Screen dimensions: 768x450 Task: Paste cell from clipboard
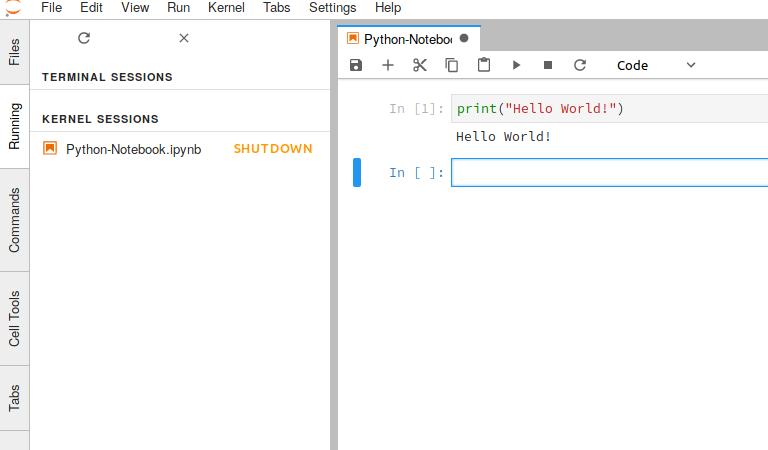pos(484,65)
